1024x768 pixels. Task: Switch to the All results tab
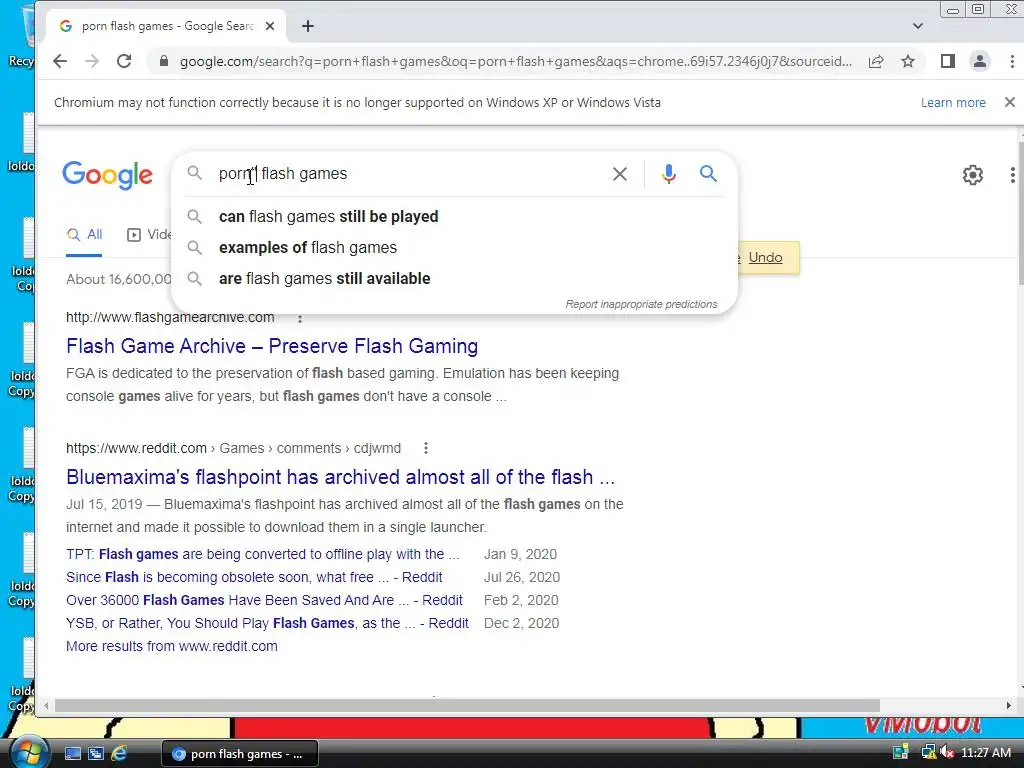(85, 234)
